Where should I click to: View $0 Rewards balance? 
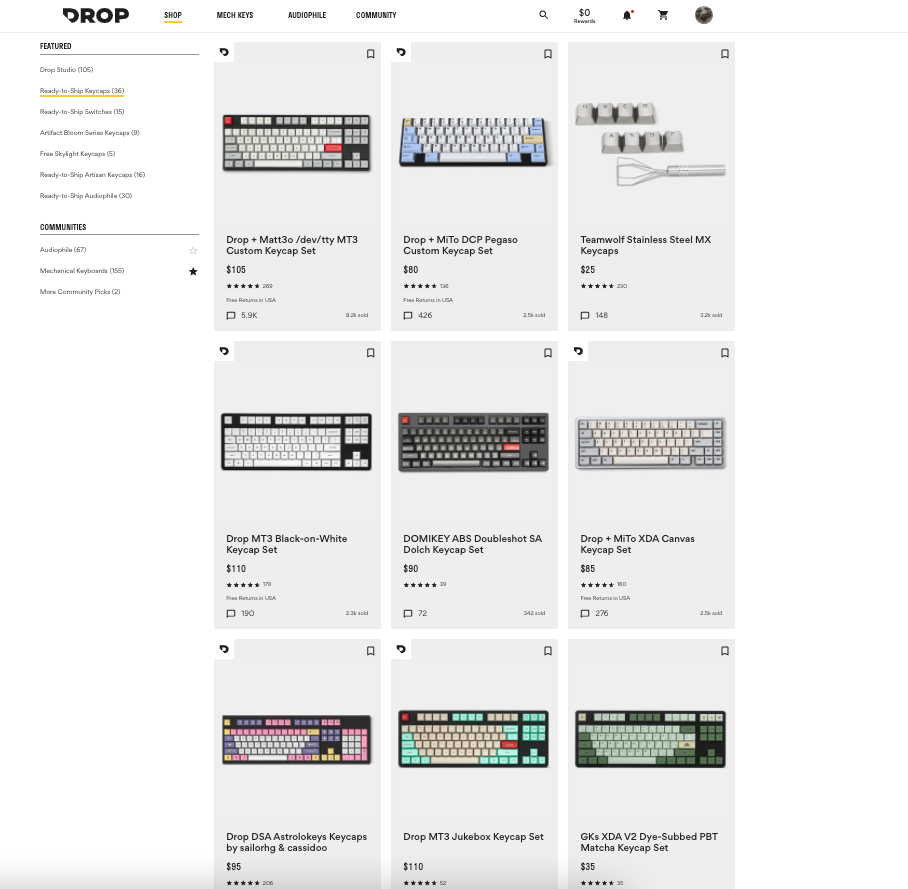pos(584,15)
